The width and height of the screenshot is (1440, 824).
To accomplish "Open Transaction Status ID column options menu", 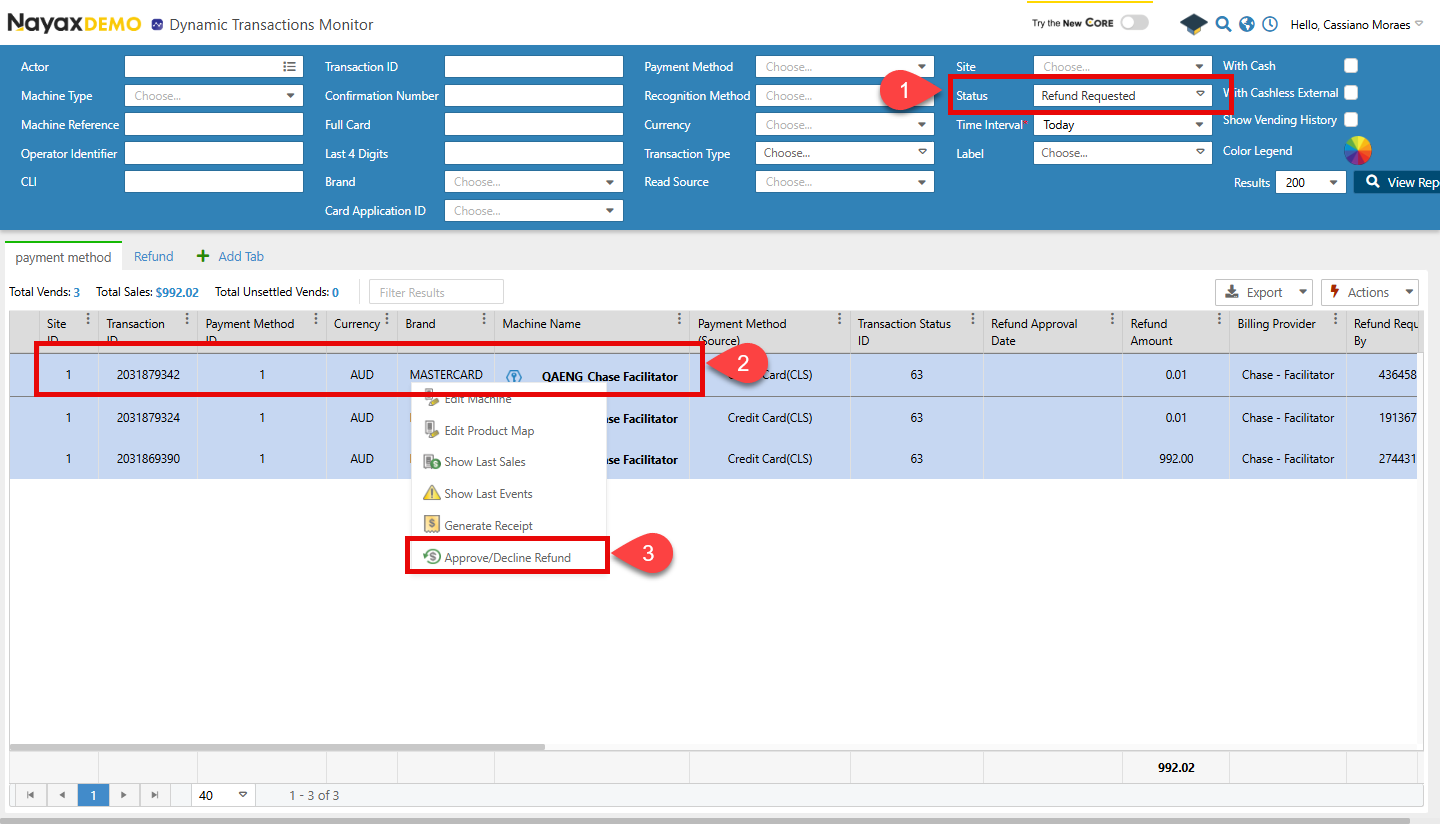I will coord(972,320).
